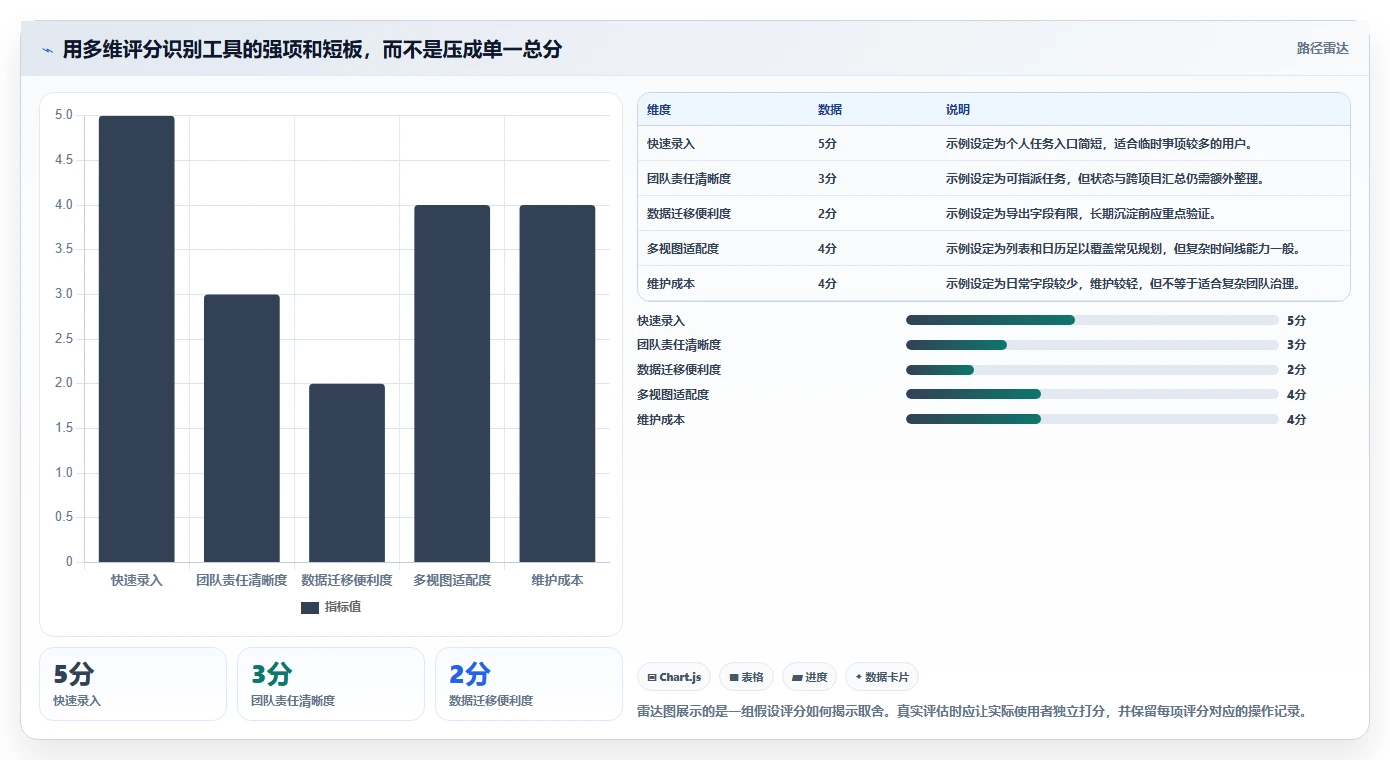Screen dimensions: 1390x760
Task: Click the description starting 示例设定为日常字段较少
Action: tap(1123, 284)
